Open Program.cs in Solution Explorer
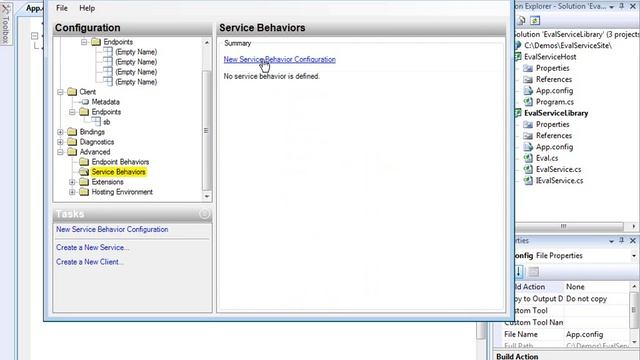The image size is (640, 360). [x=555, y=102]
